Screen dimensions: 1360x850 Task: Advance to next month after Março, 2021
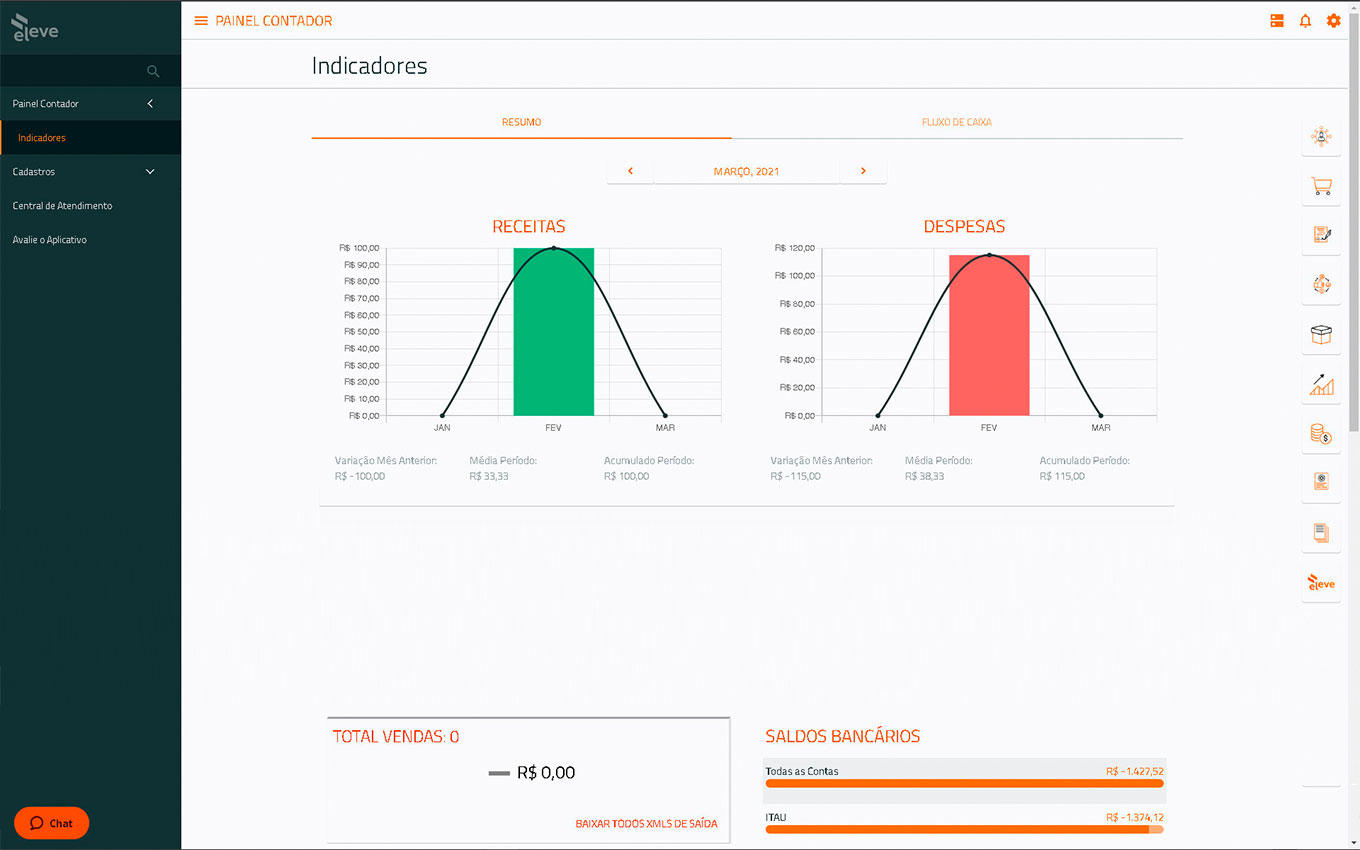pos(863,171)
